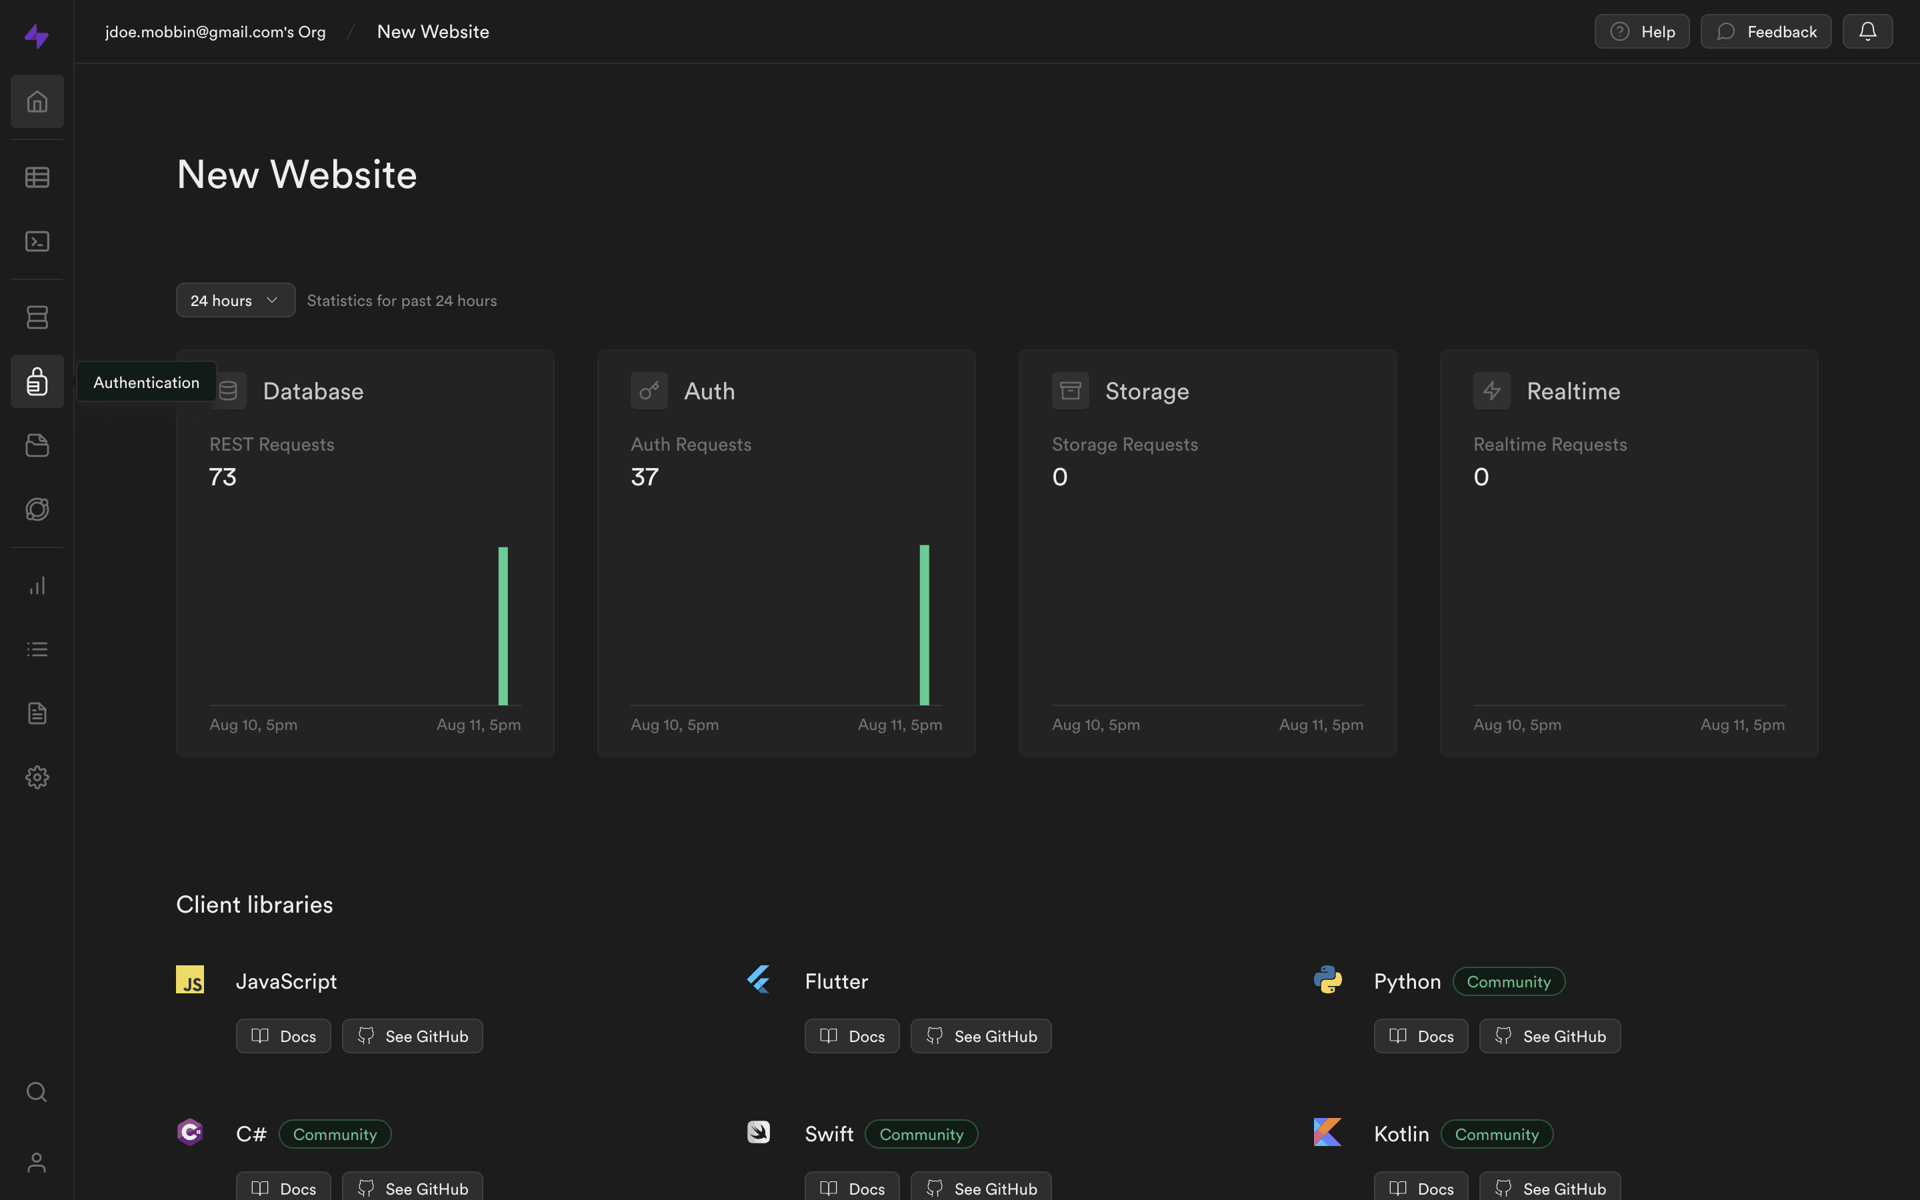The height and width of the screenshot is (1200, 1920).
Task: Click the Community badge next to Python
Action: click(x=1508, y=981)
